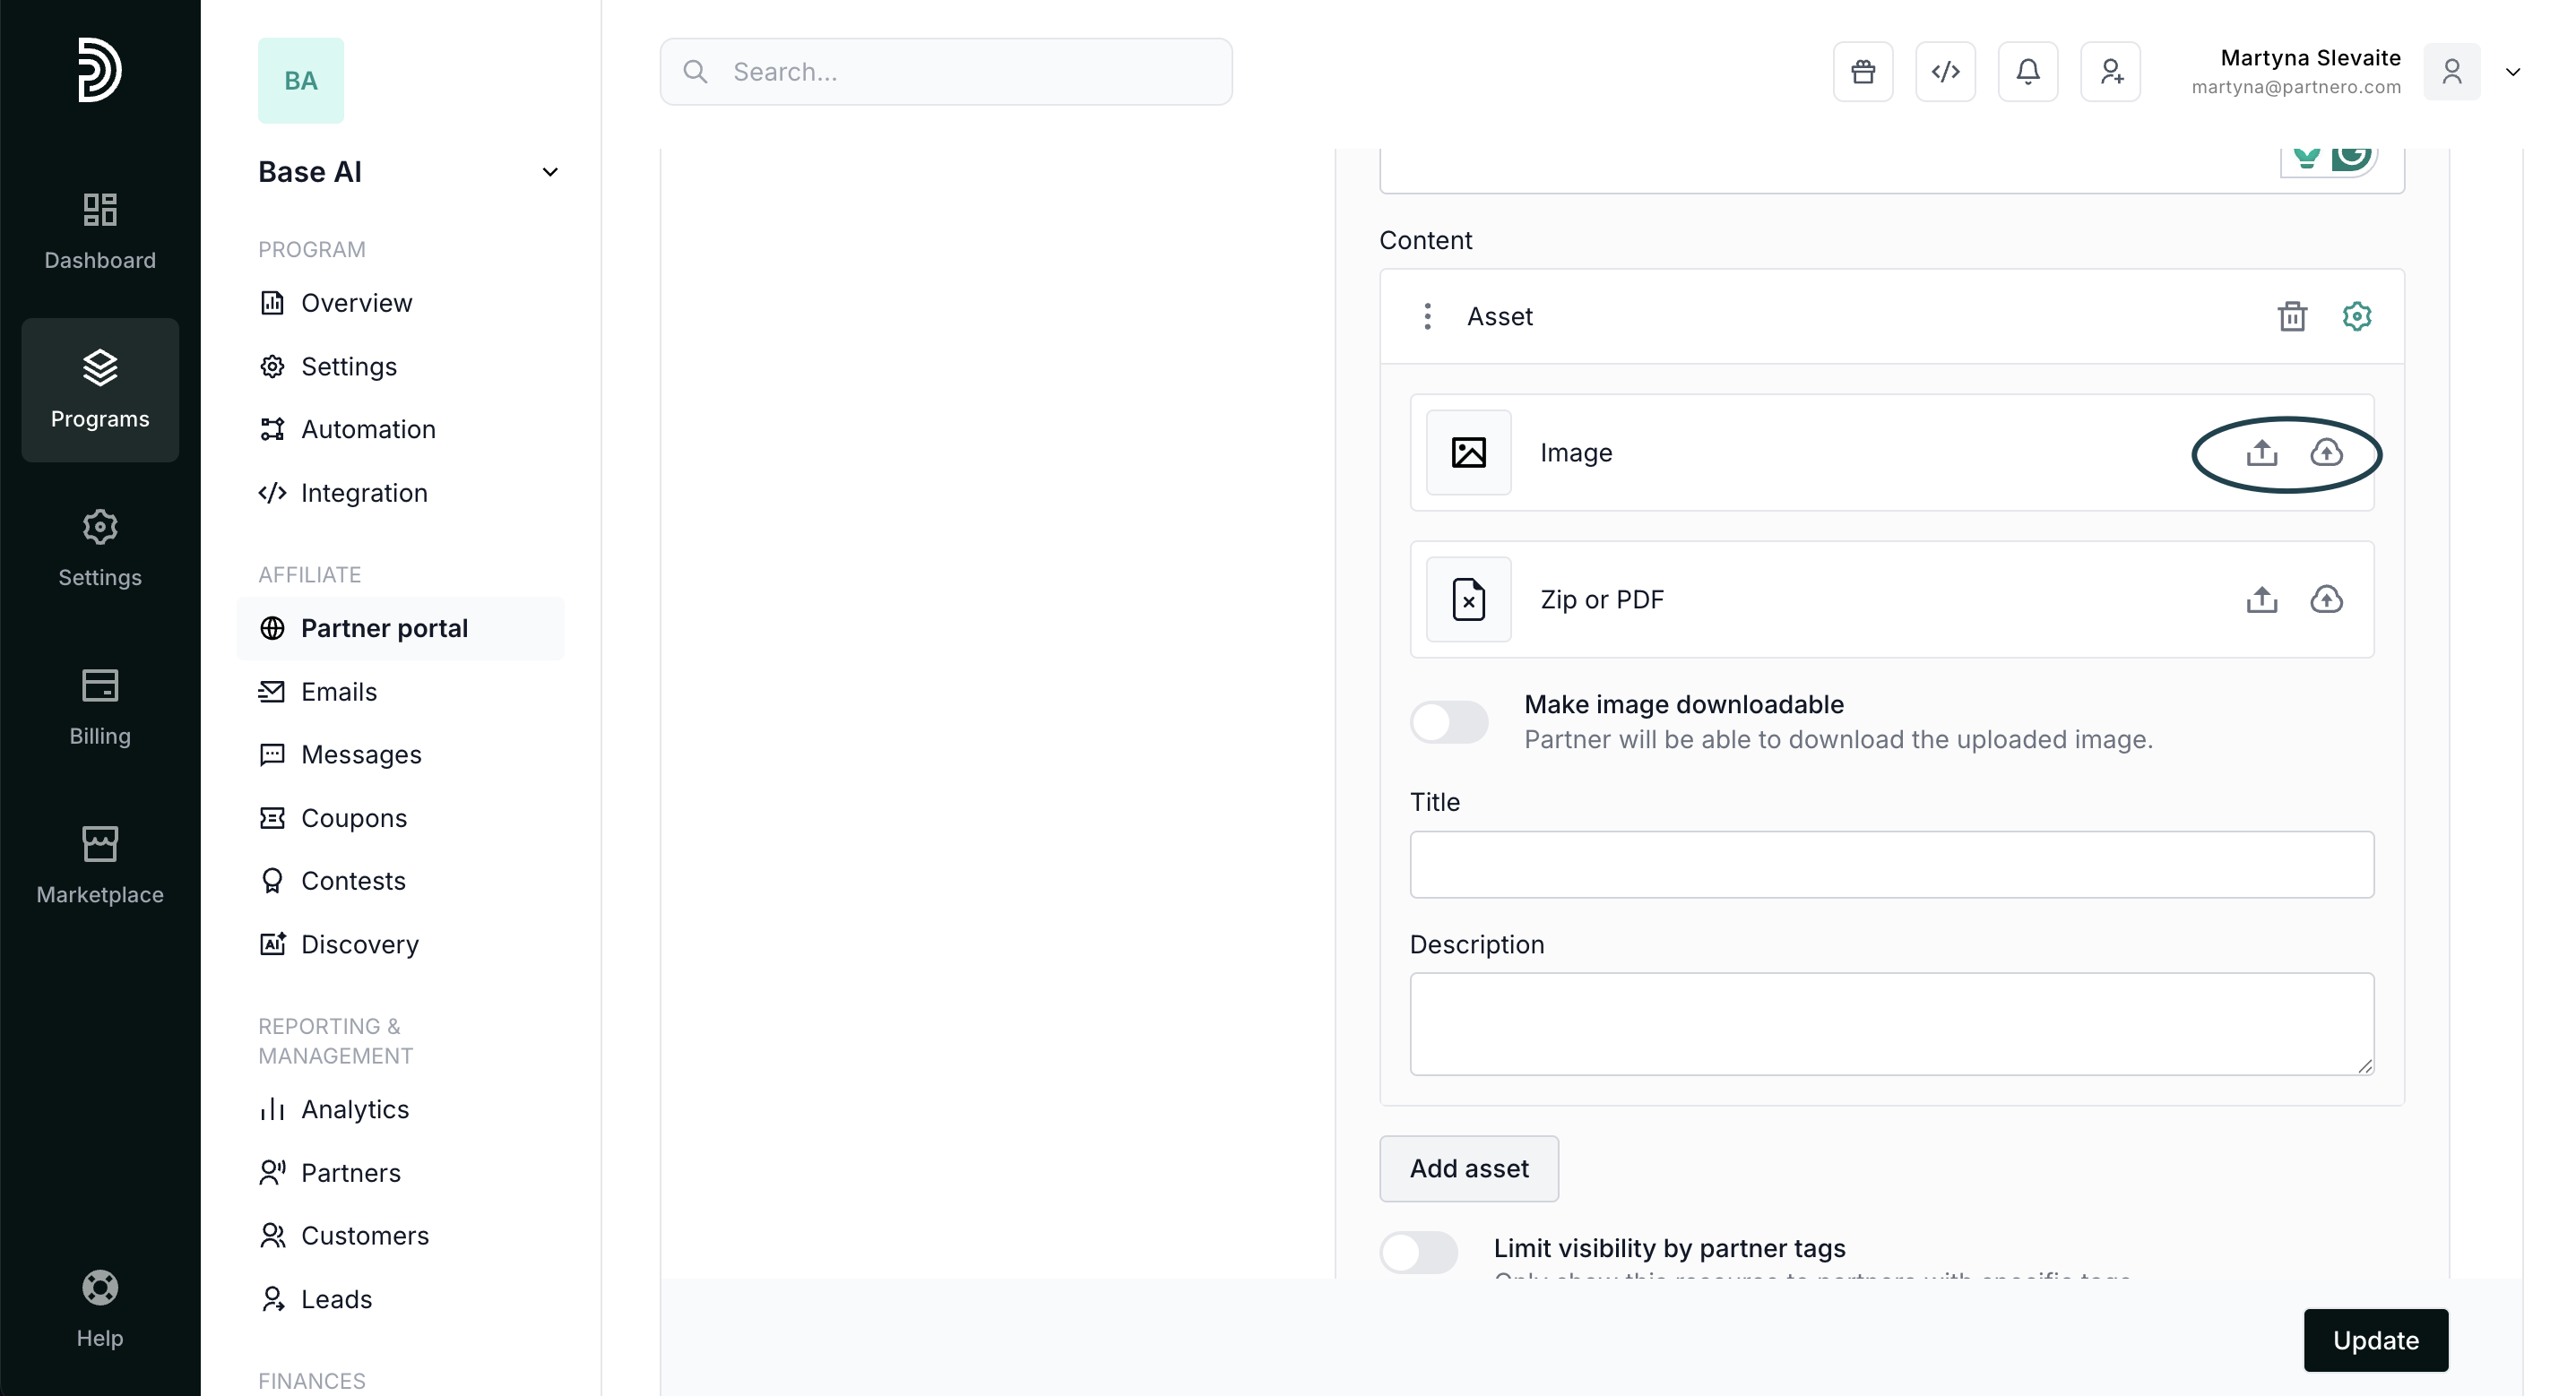Open Asset settings gear icon
The width and height of the screenshot is (2576, 1396).
pyautogui.click(x=2357, y=316)
